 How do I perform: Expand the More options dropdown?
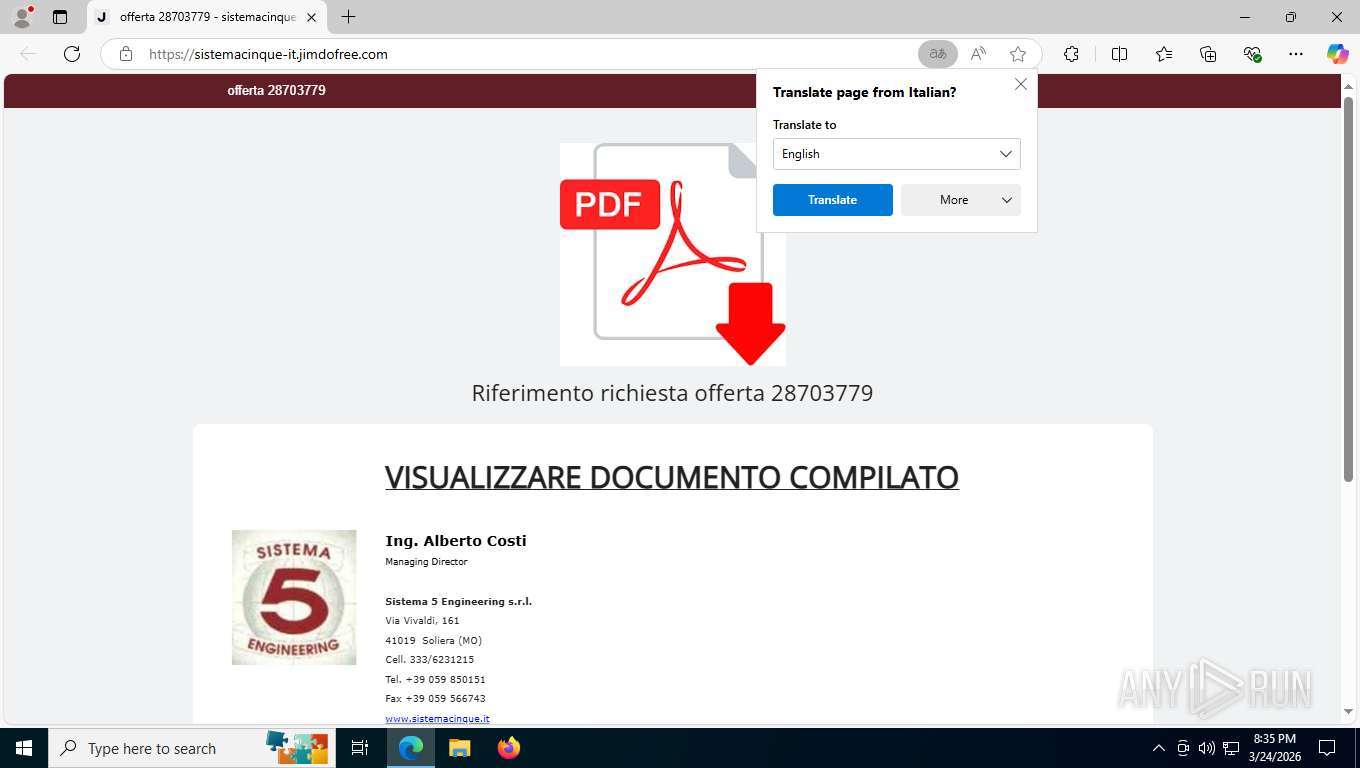tap(961, 200)
